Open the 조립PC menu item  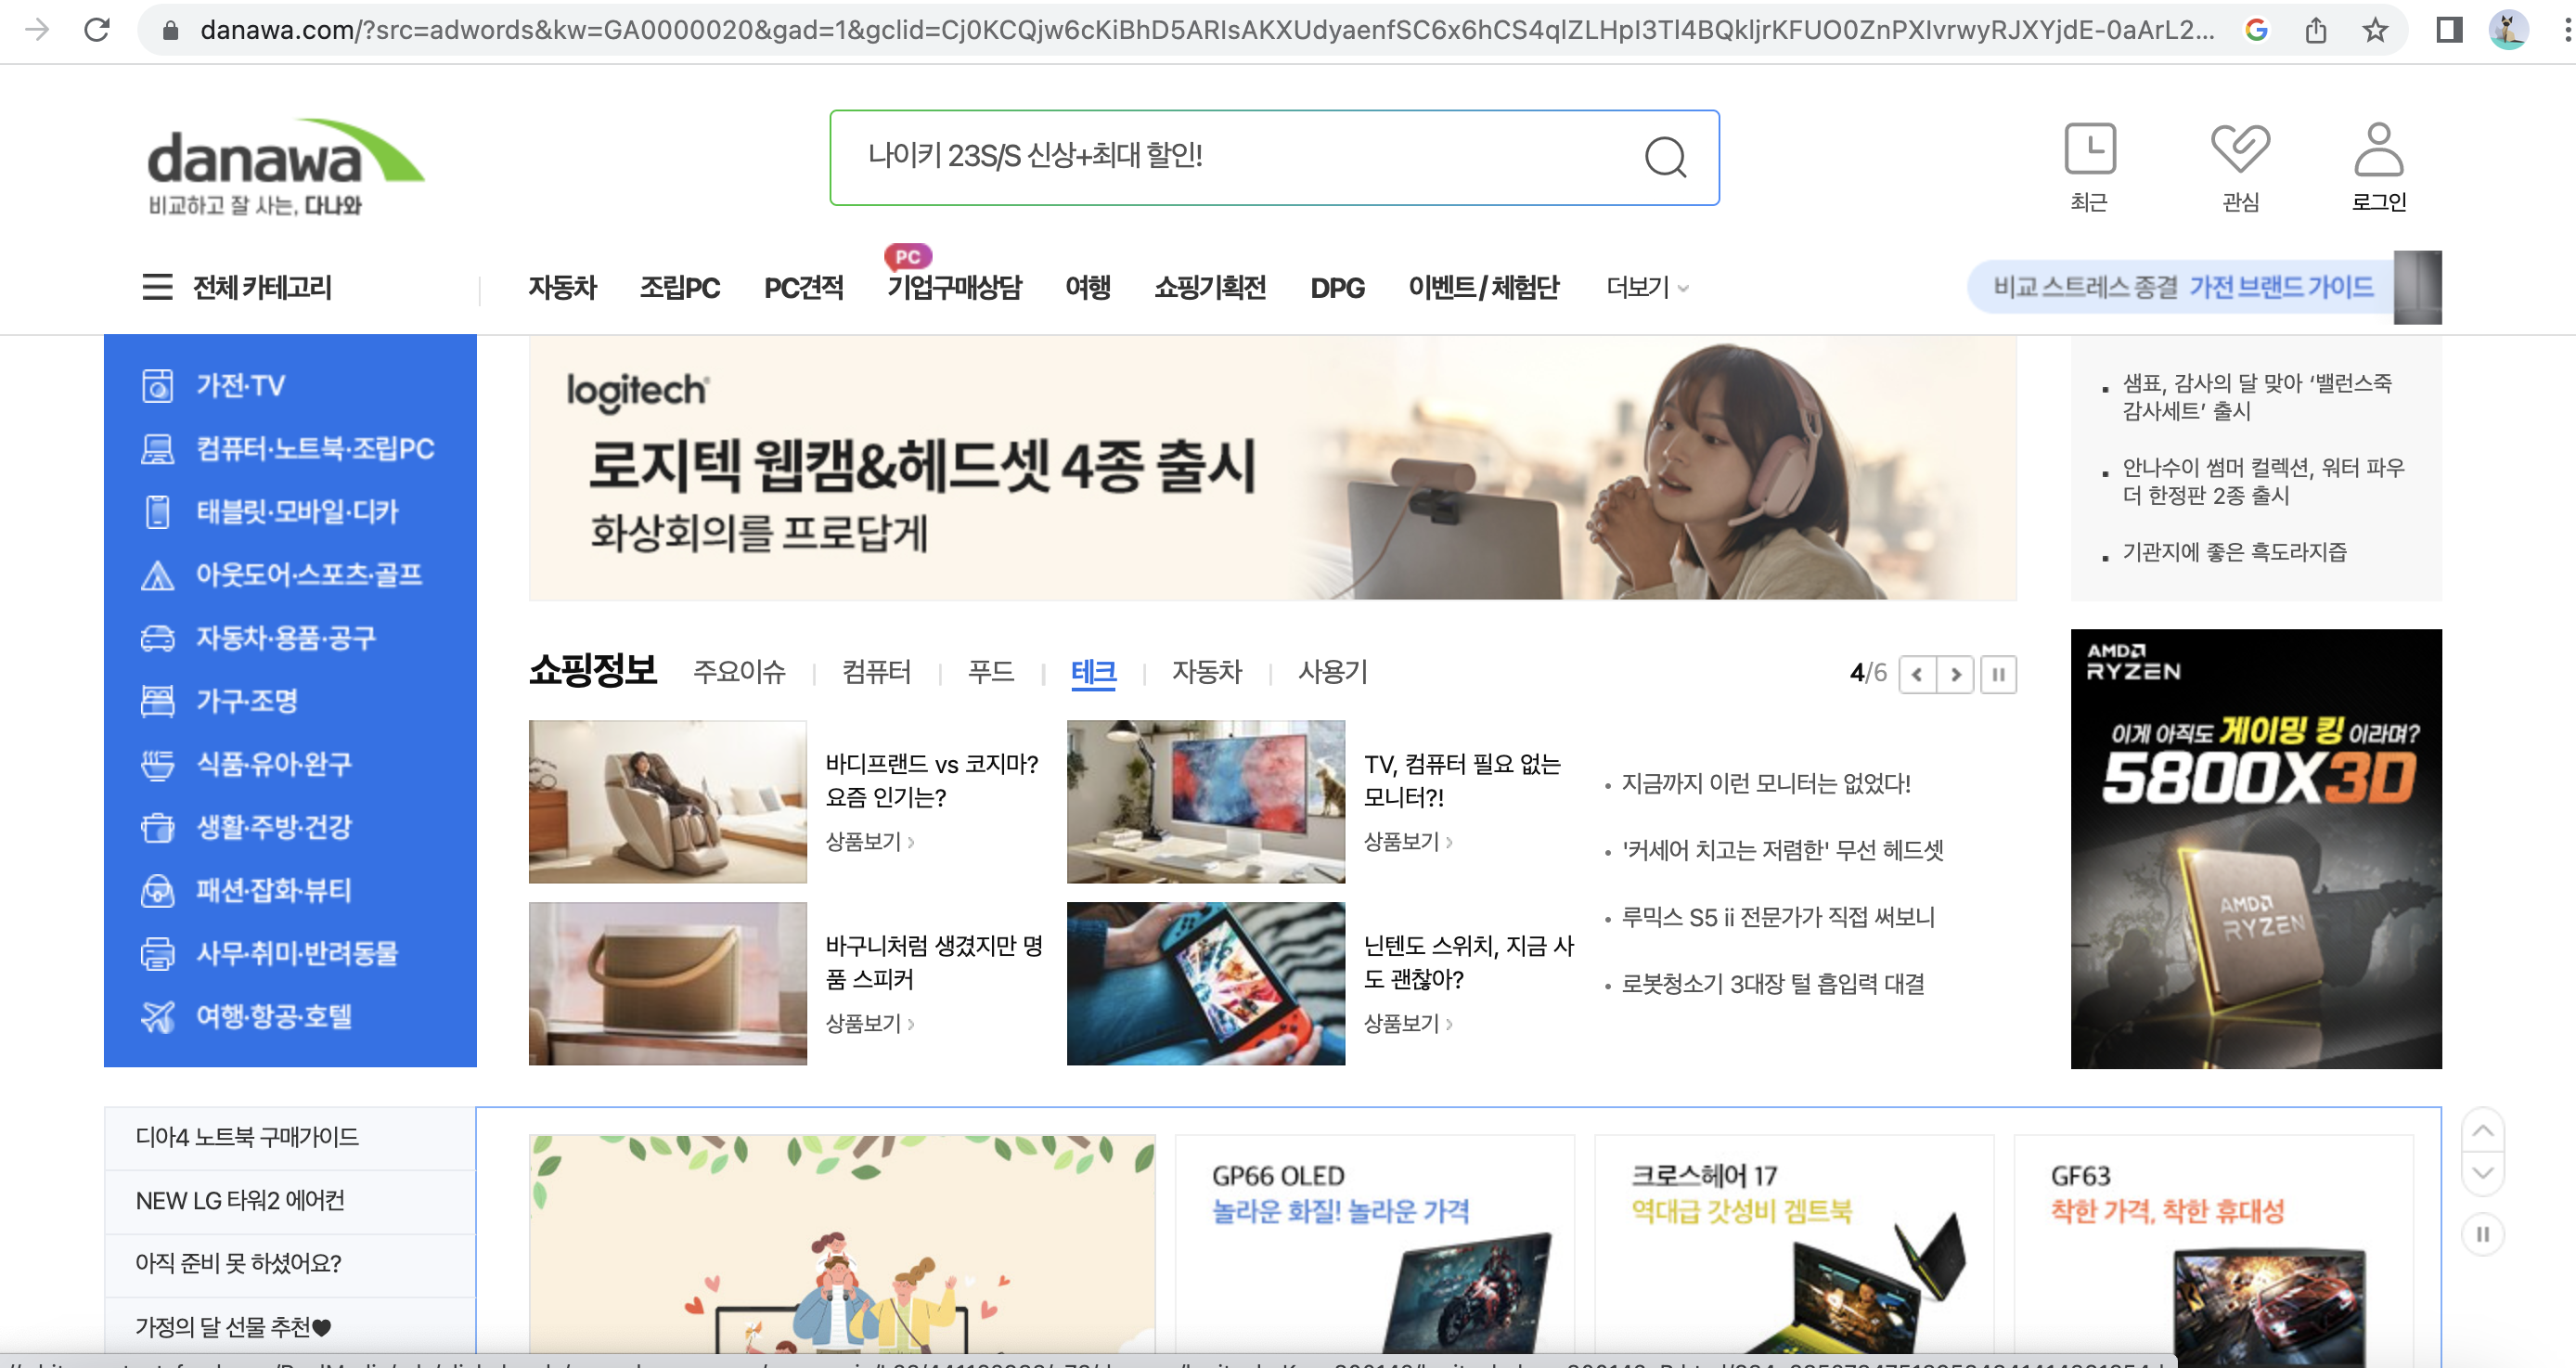point(679,288)
